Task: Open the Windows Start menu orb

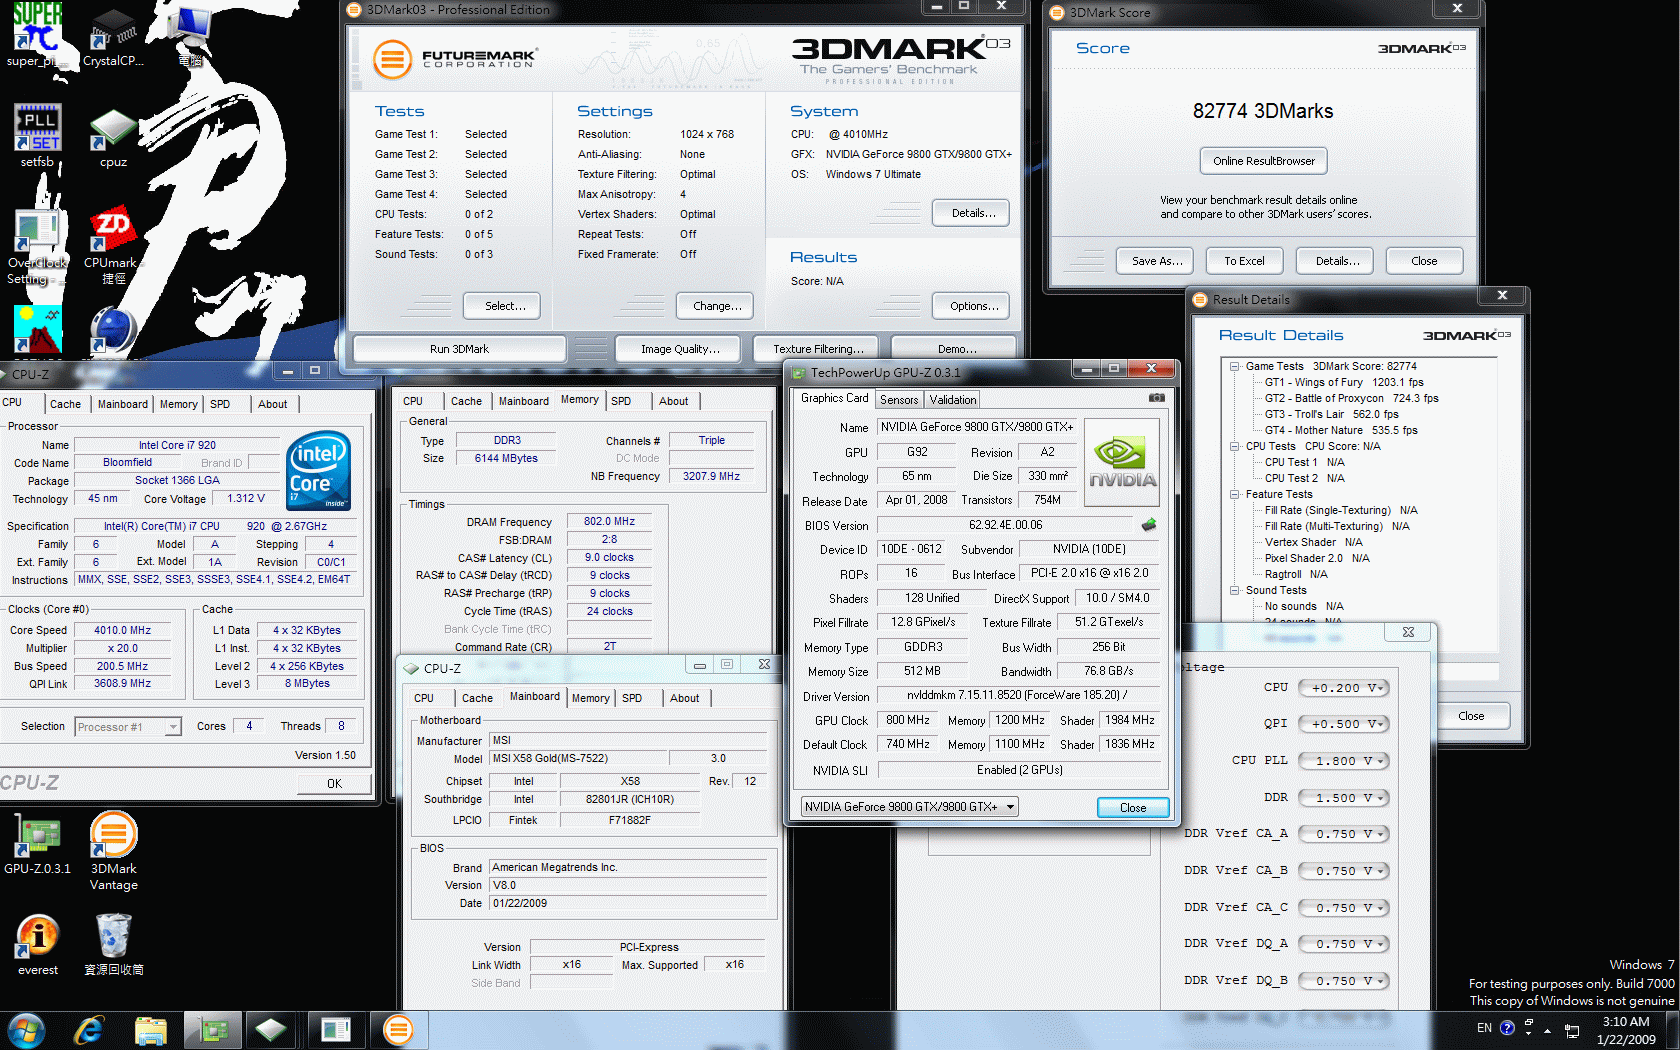Action: click(25, 1030)
